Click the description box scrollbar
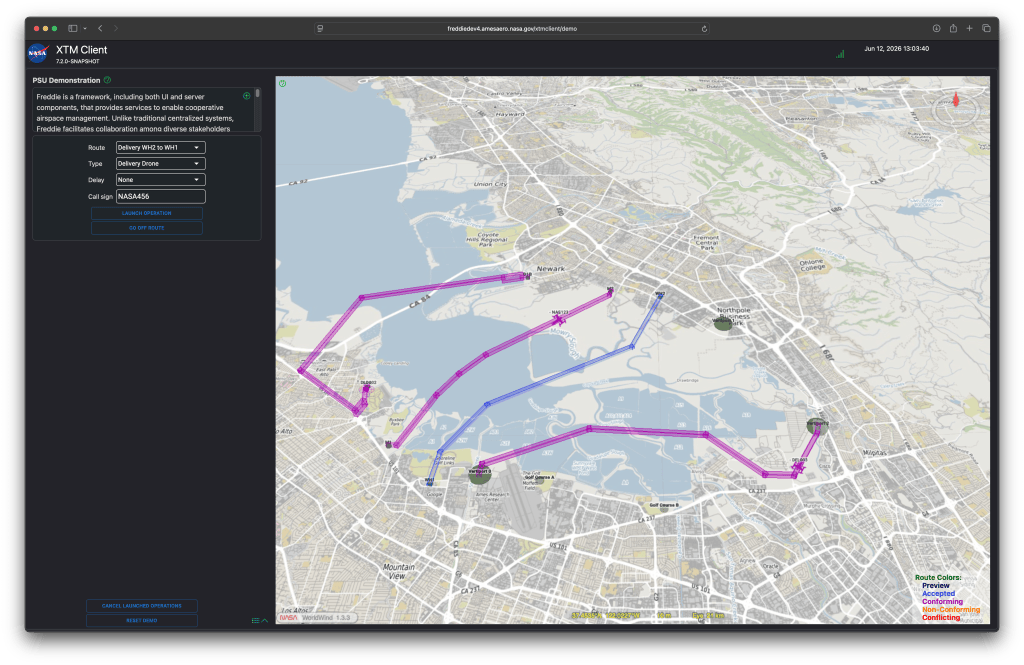This screenshot has height=665, width=1024. (x=258, y=95)
